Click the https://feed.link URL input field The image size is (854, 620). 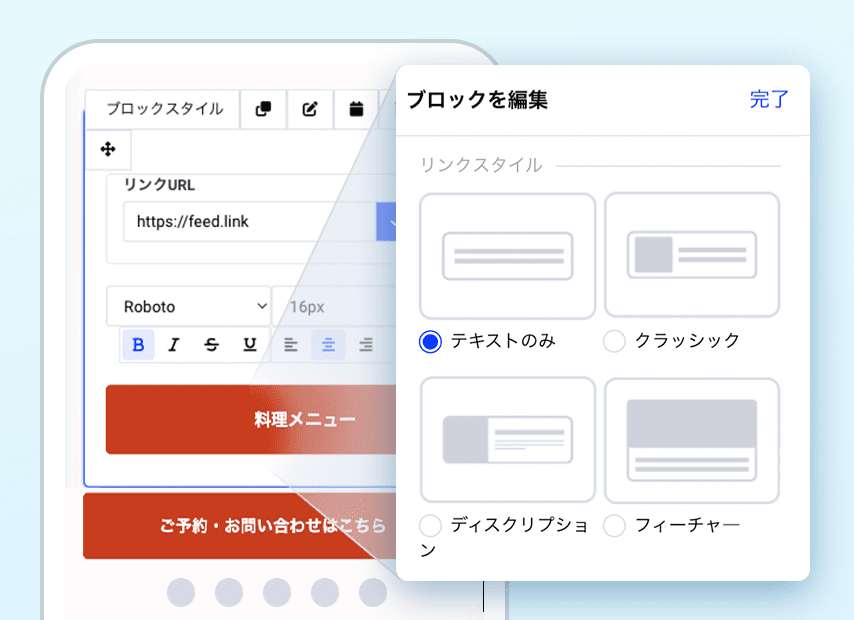point(249,222)
